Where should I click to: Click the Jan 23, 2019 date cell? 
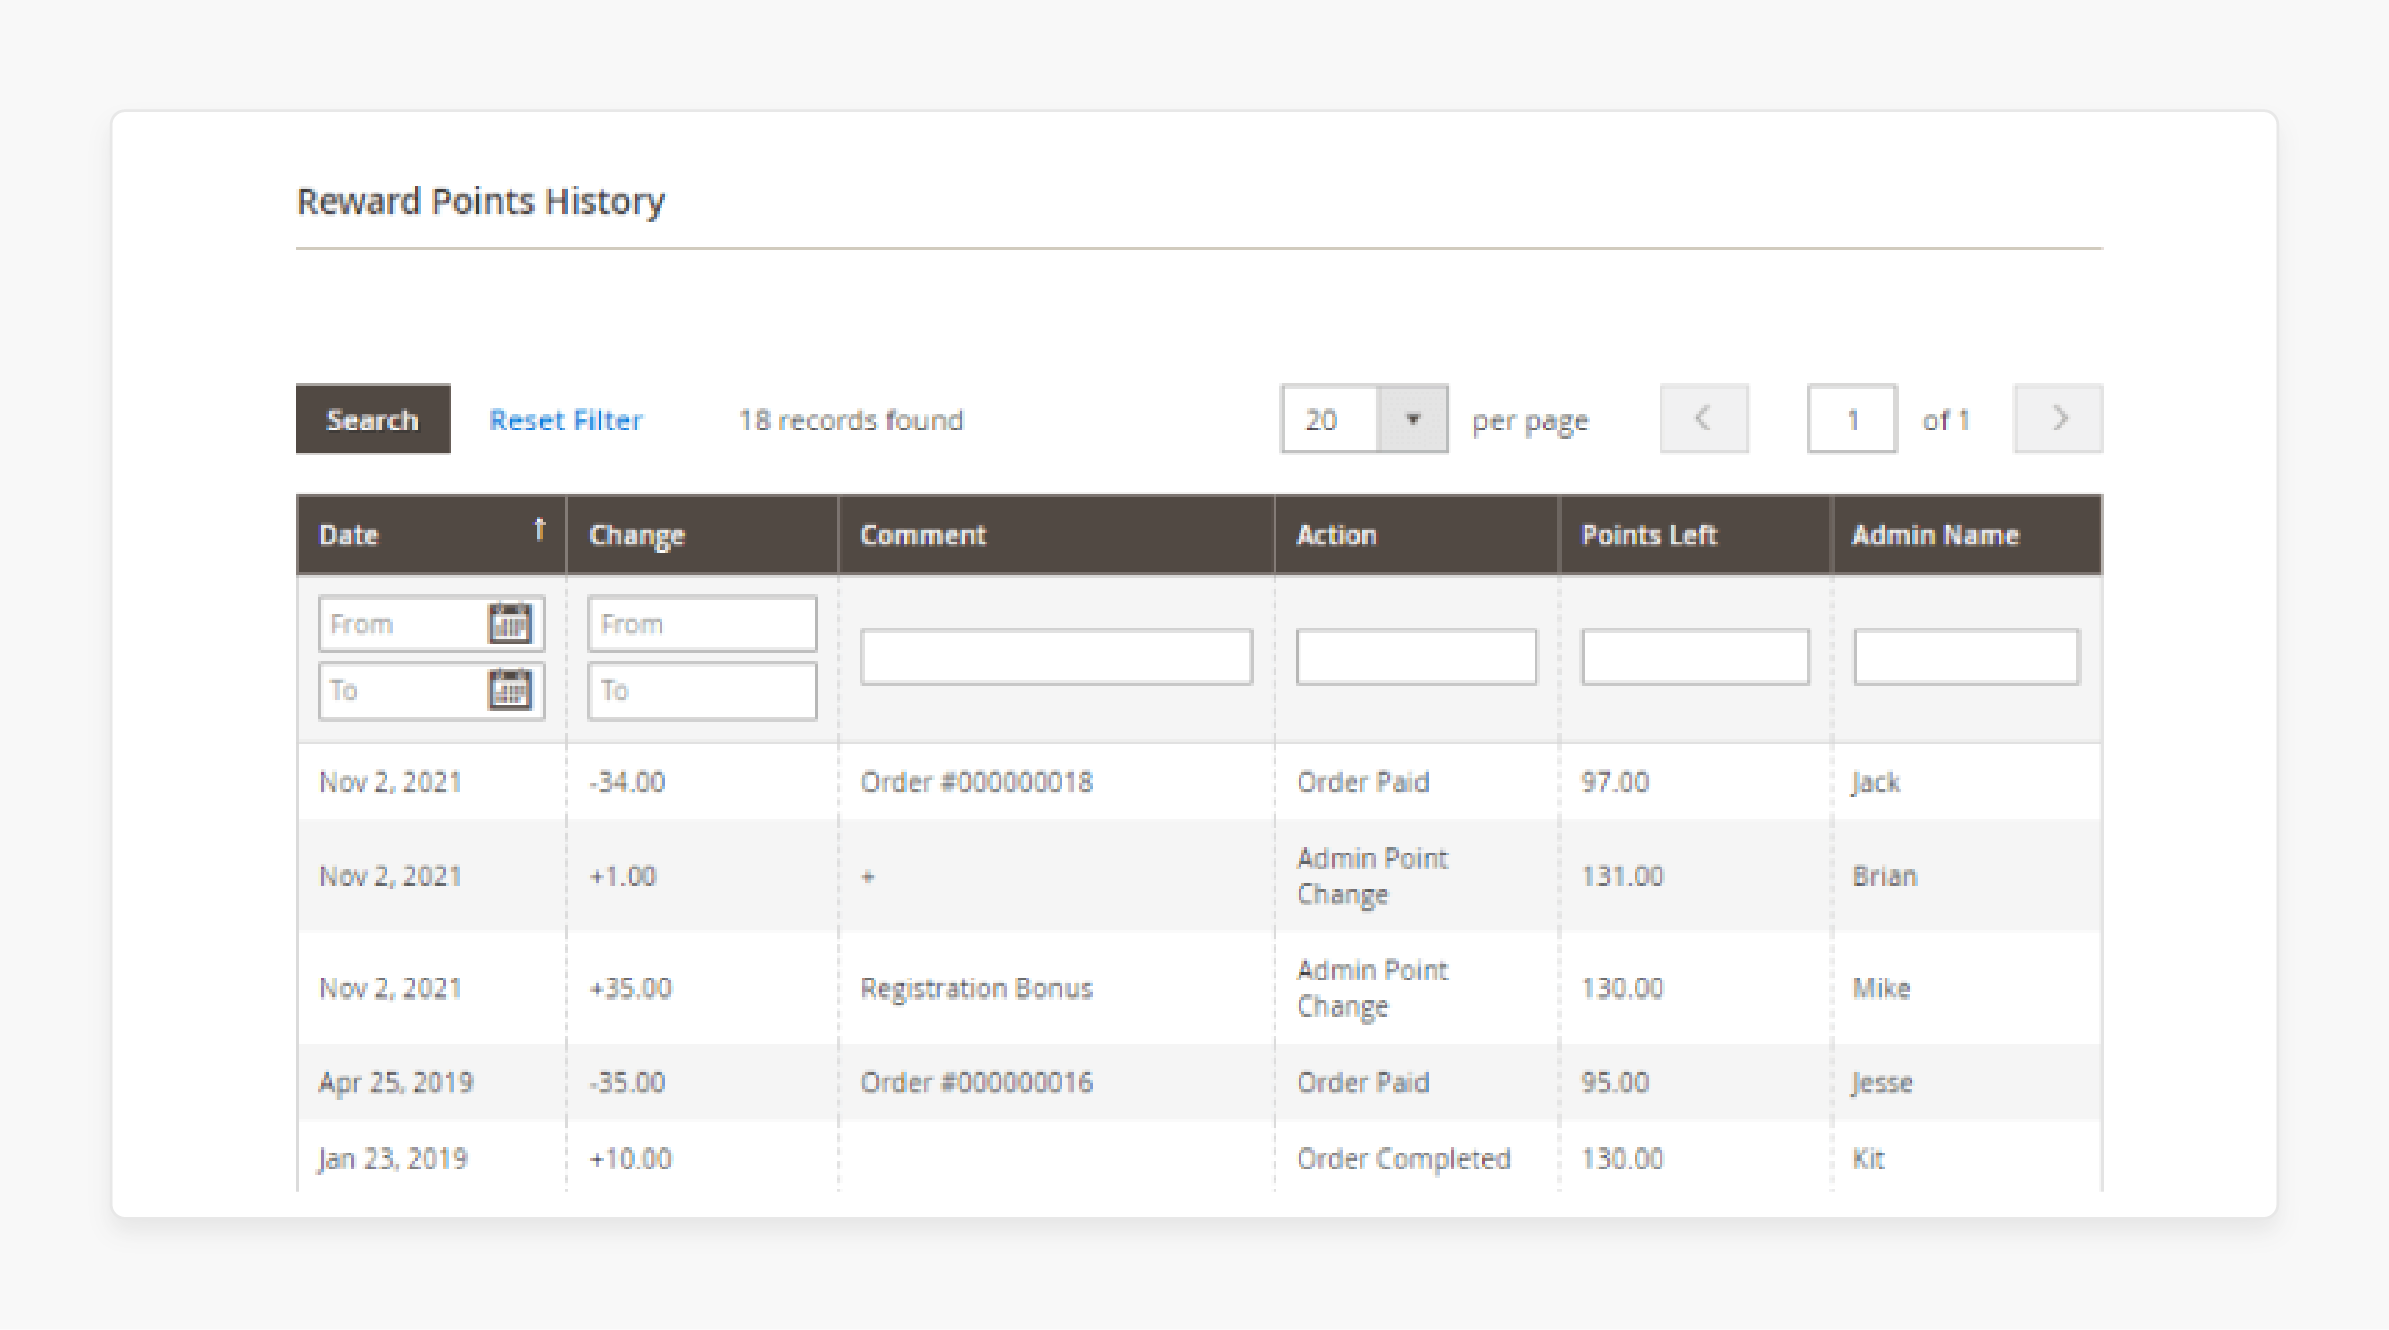(x=393, y=1158)
